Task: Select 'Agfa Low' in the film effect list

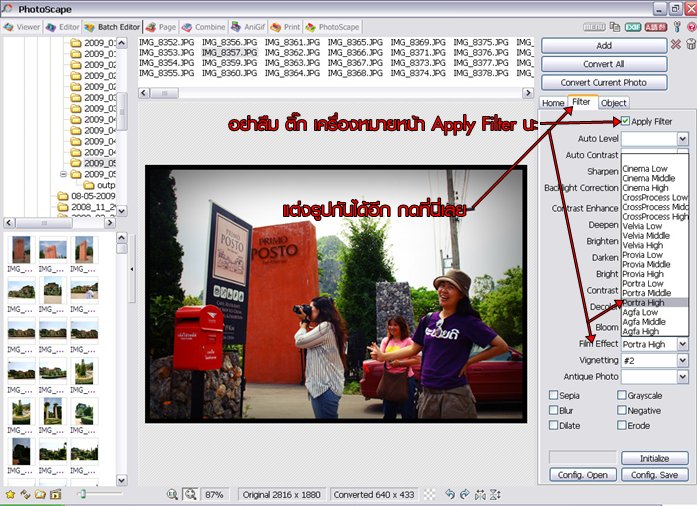Action: (654, 312)
